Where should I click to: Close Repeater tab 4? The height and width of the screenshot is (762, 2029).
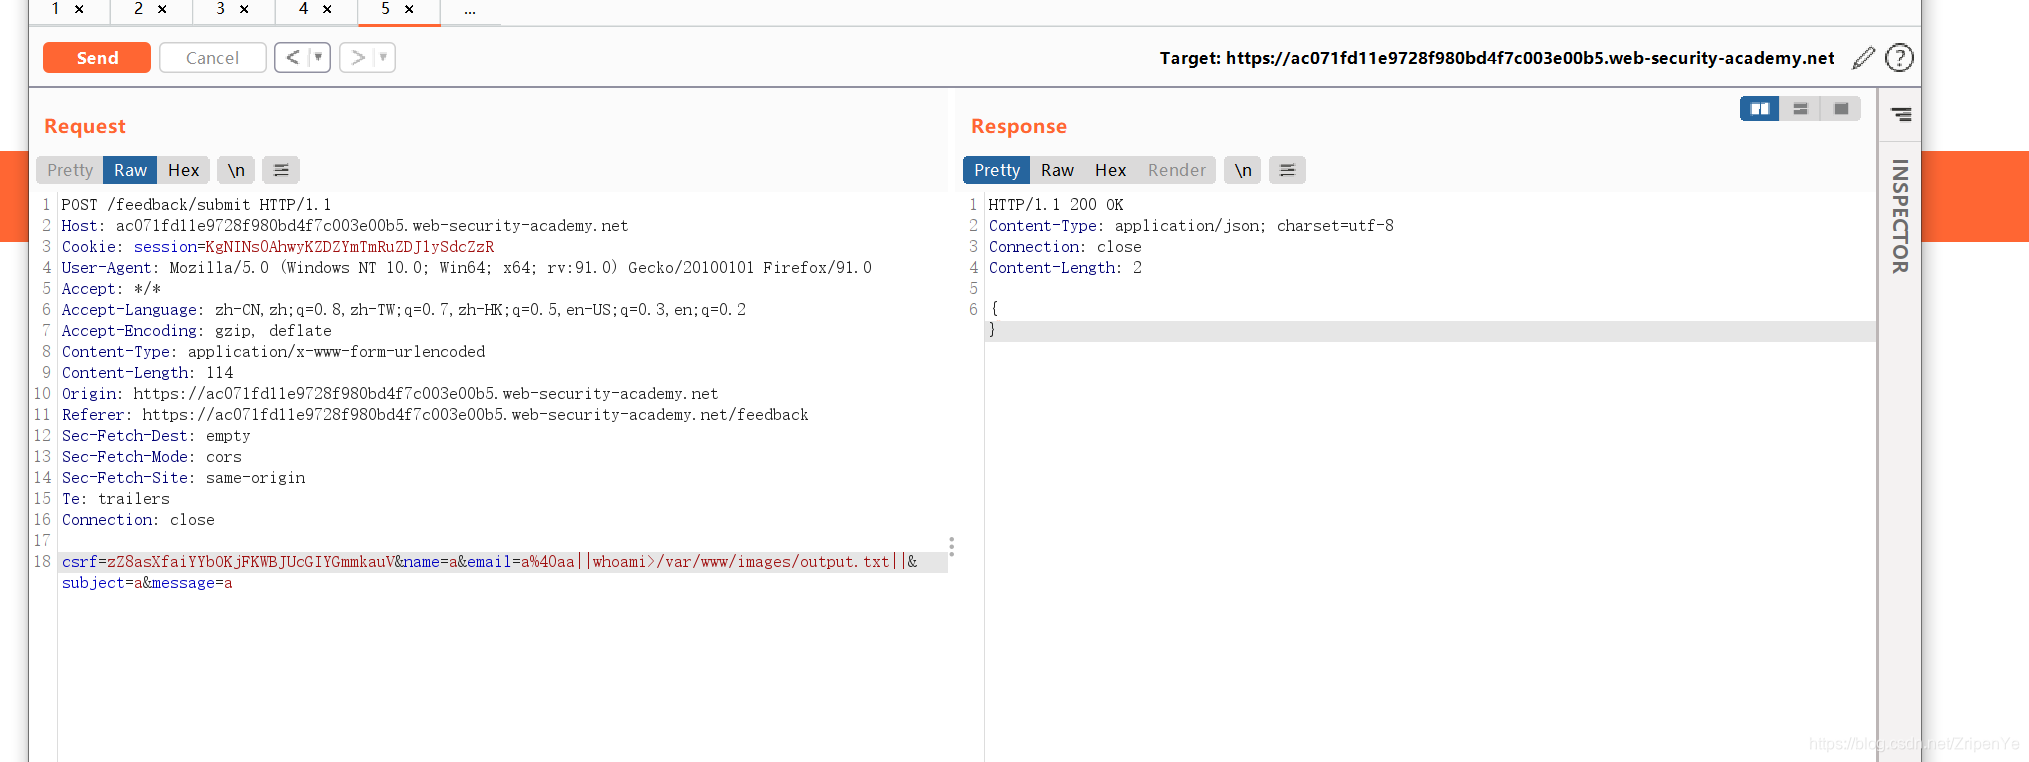[327, 9]
